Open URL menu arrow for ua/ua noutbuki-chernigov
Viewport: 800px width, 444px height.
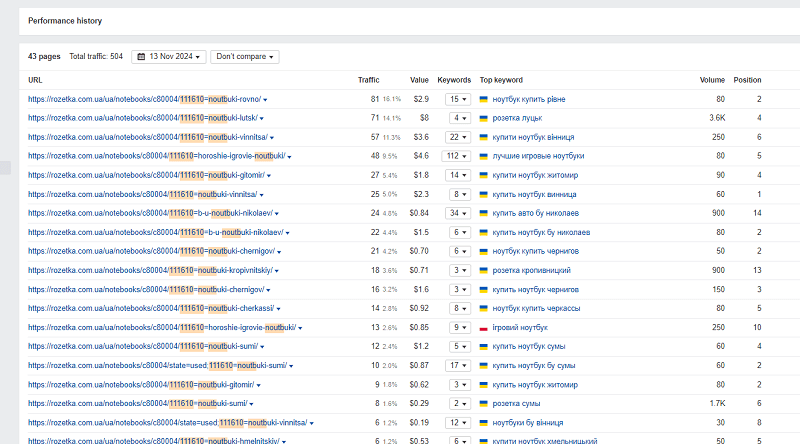[279, 252]
